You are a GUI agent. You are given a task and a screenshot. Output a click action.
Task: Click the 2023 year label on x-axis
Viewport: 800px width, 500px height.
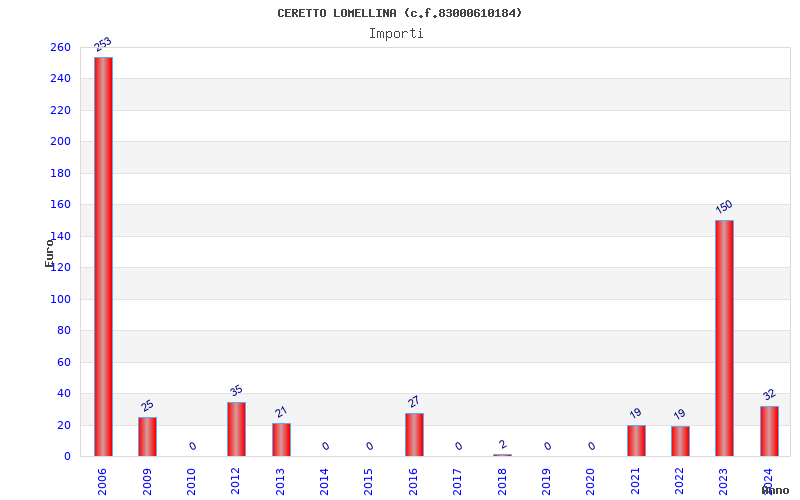point(723,482)
